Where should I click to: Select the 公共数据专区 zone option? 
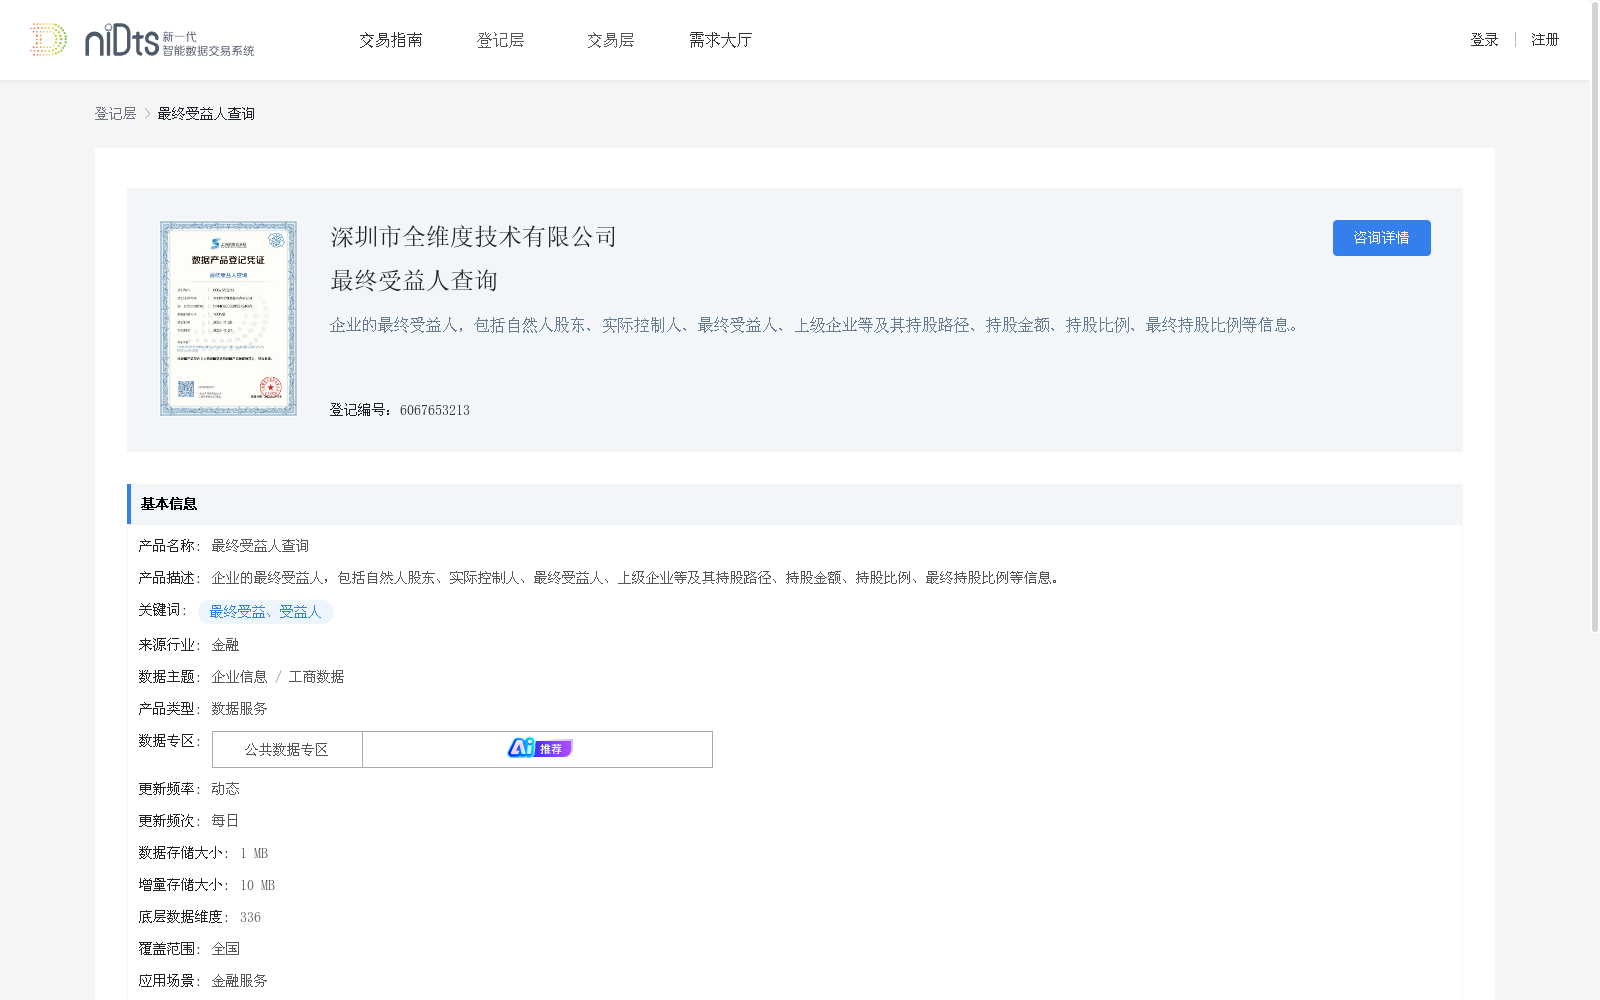pos(287,749)
